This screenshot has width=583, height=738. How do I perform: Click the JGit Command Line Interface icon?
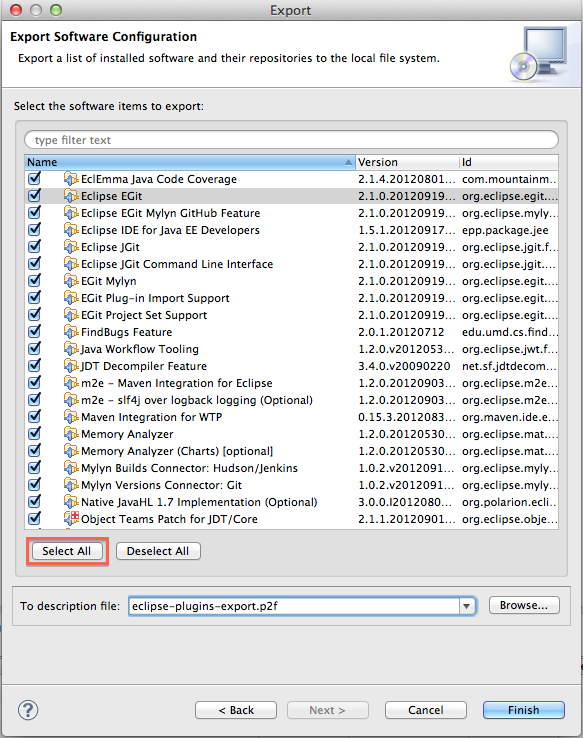pyautogui.click(x=71, y=264)
